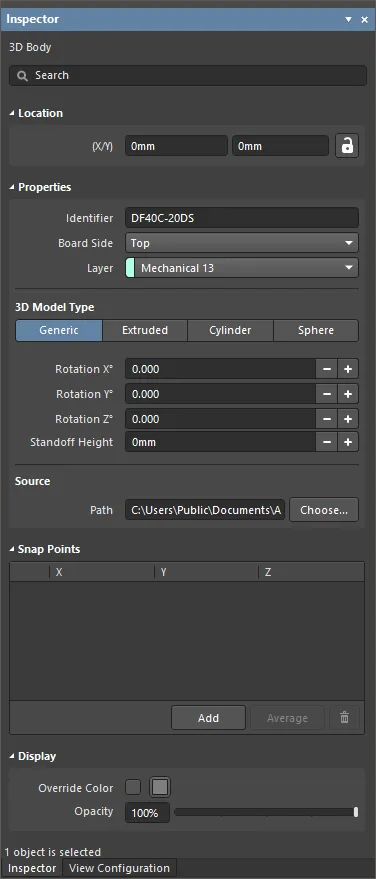Viewport: 376px width, 879px height.
Task: Collapse the Properties section
Action: pyautogui.click(x=12, y=187)
